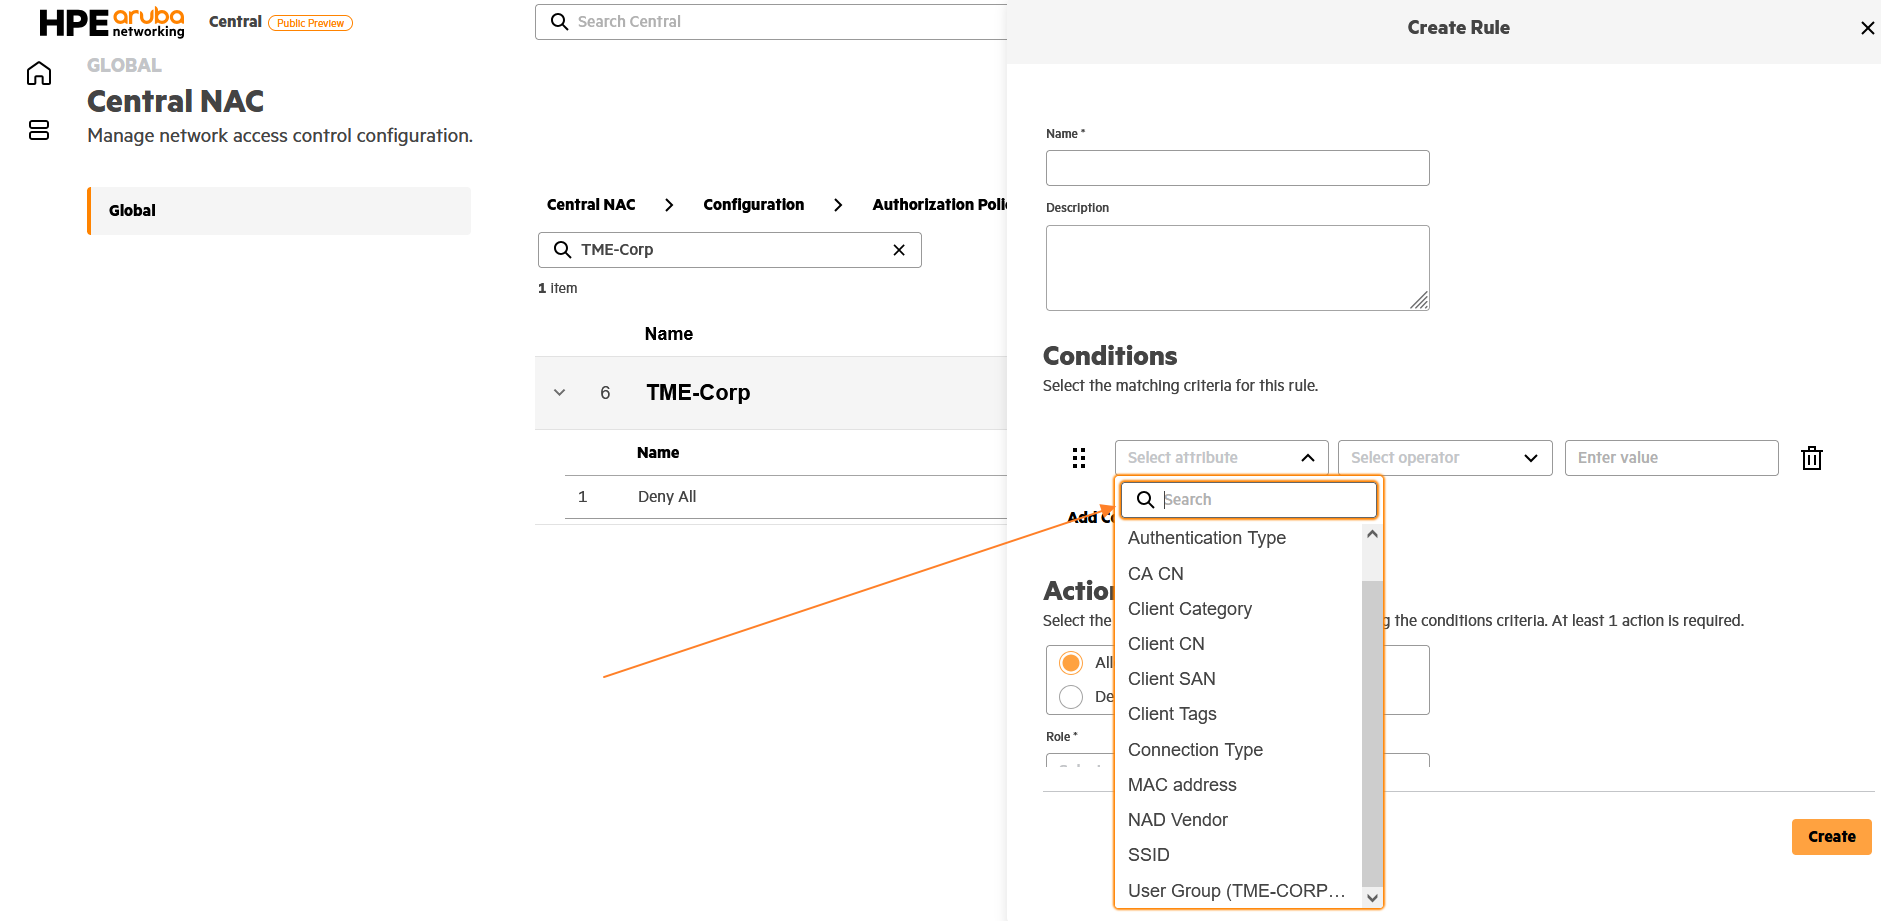Choose Authentication Type attribute
The width and height of the screenshot is (1881, 921).
click(1239, 538)
